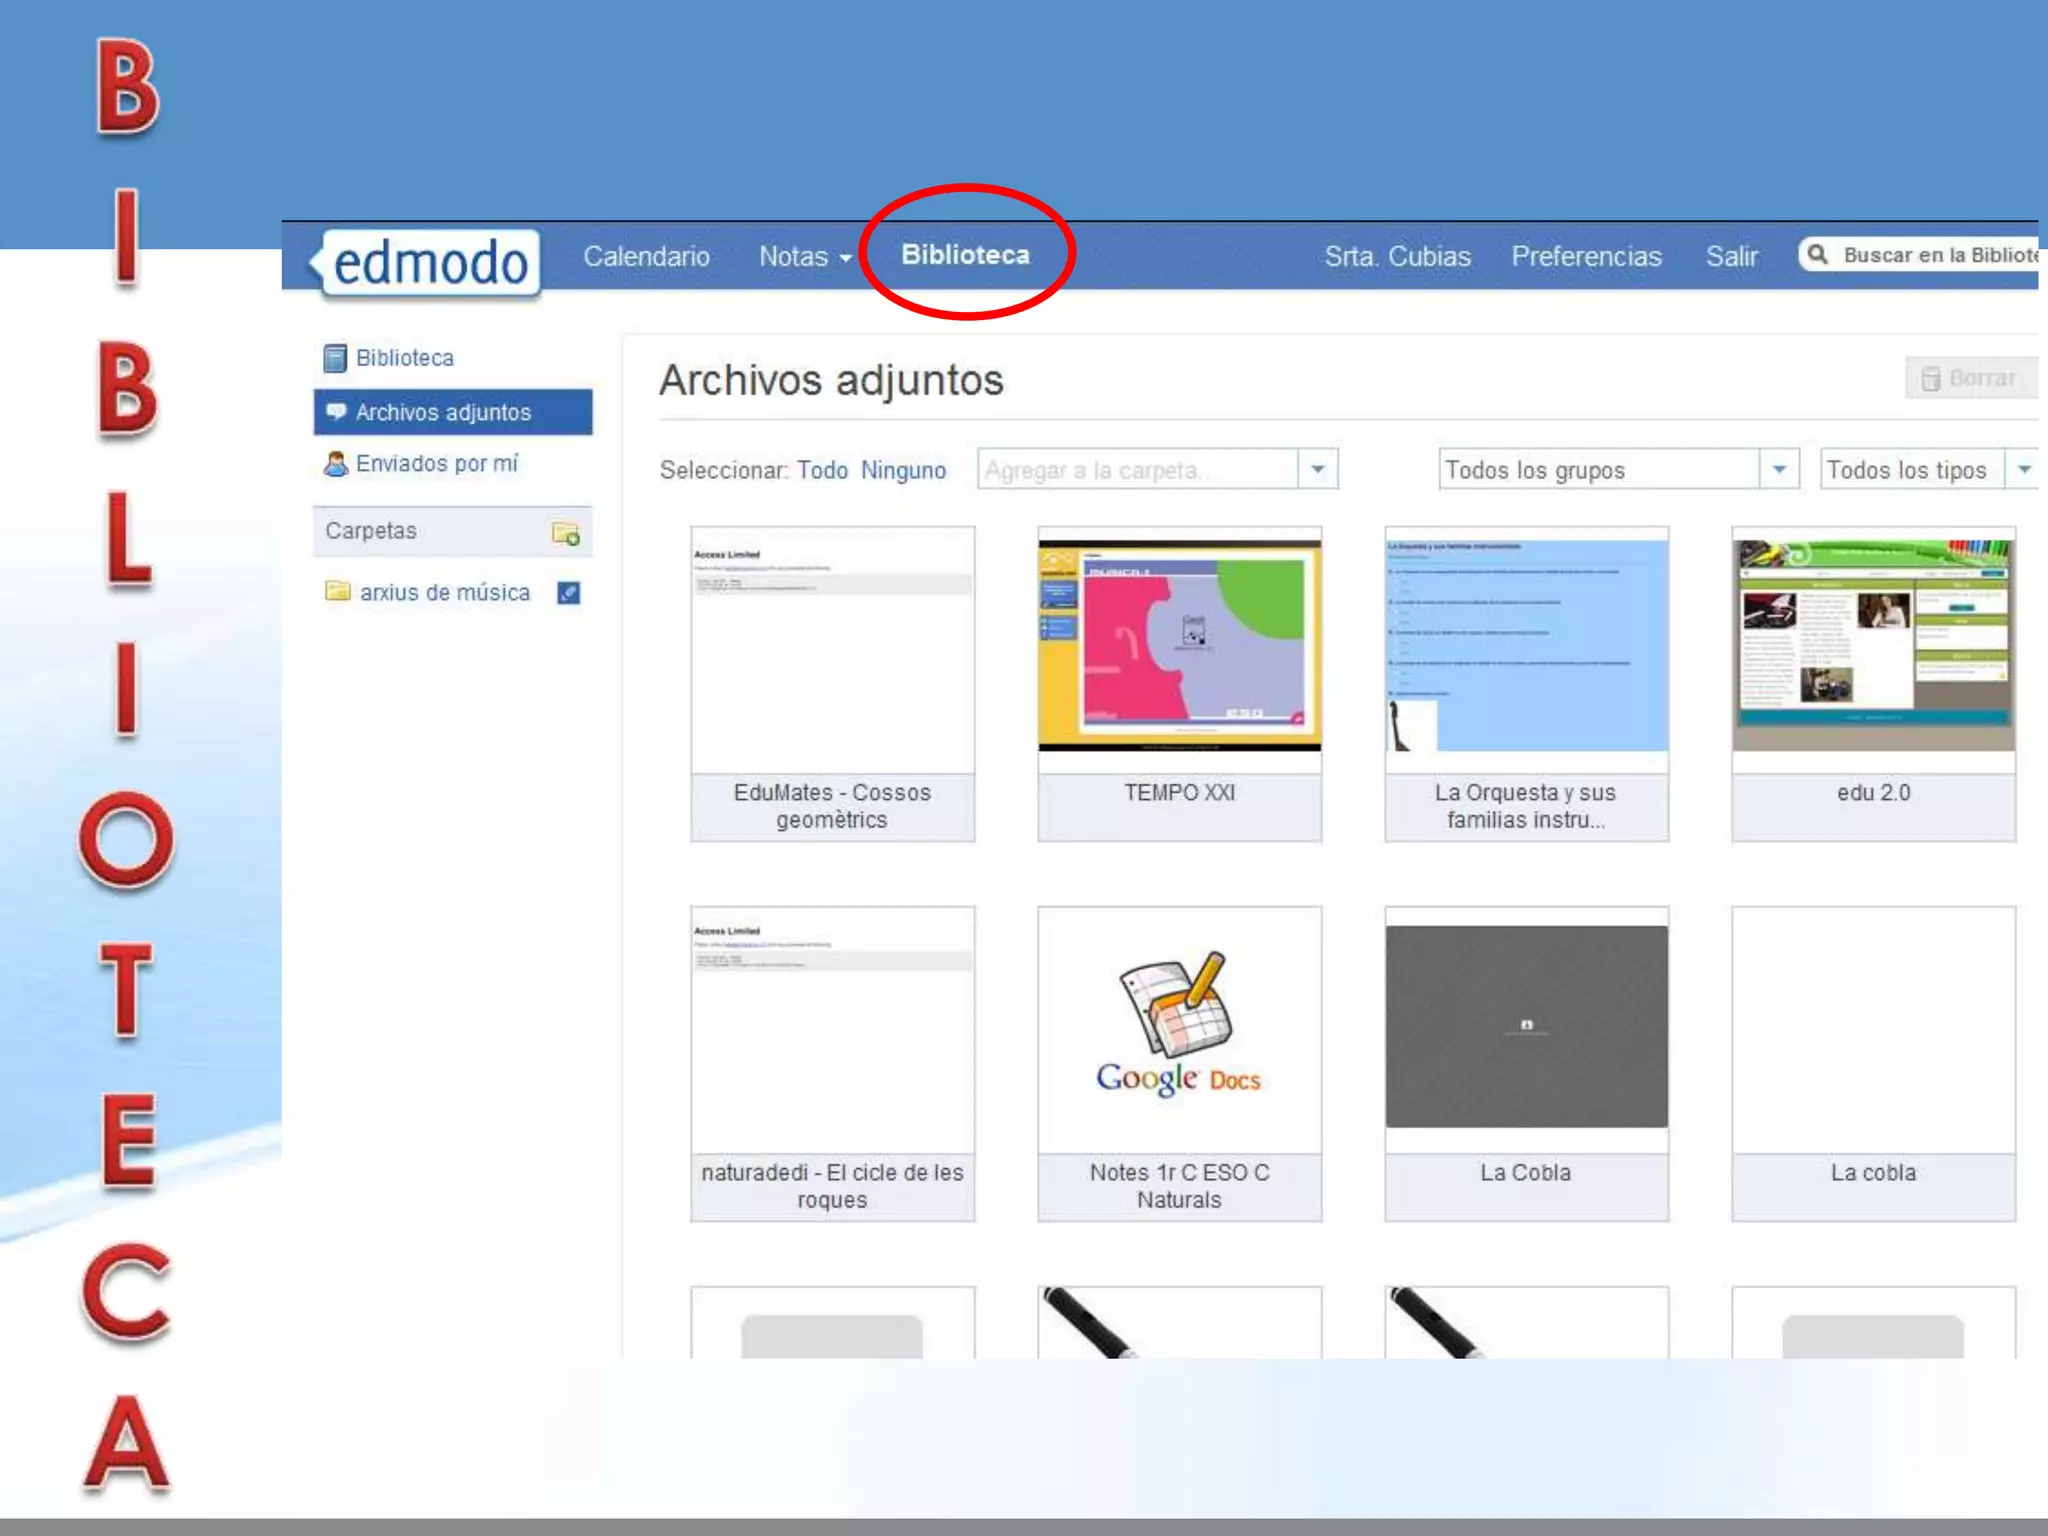Expand the Todos los tipos dropdown
This screenshot has height=1536, width=2048.
[x=2024, y=470]
